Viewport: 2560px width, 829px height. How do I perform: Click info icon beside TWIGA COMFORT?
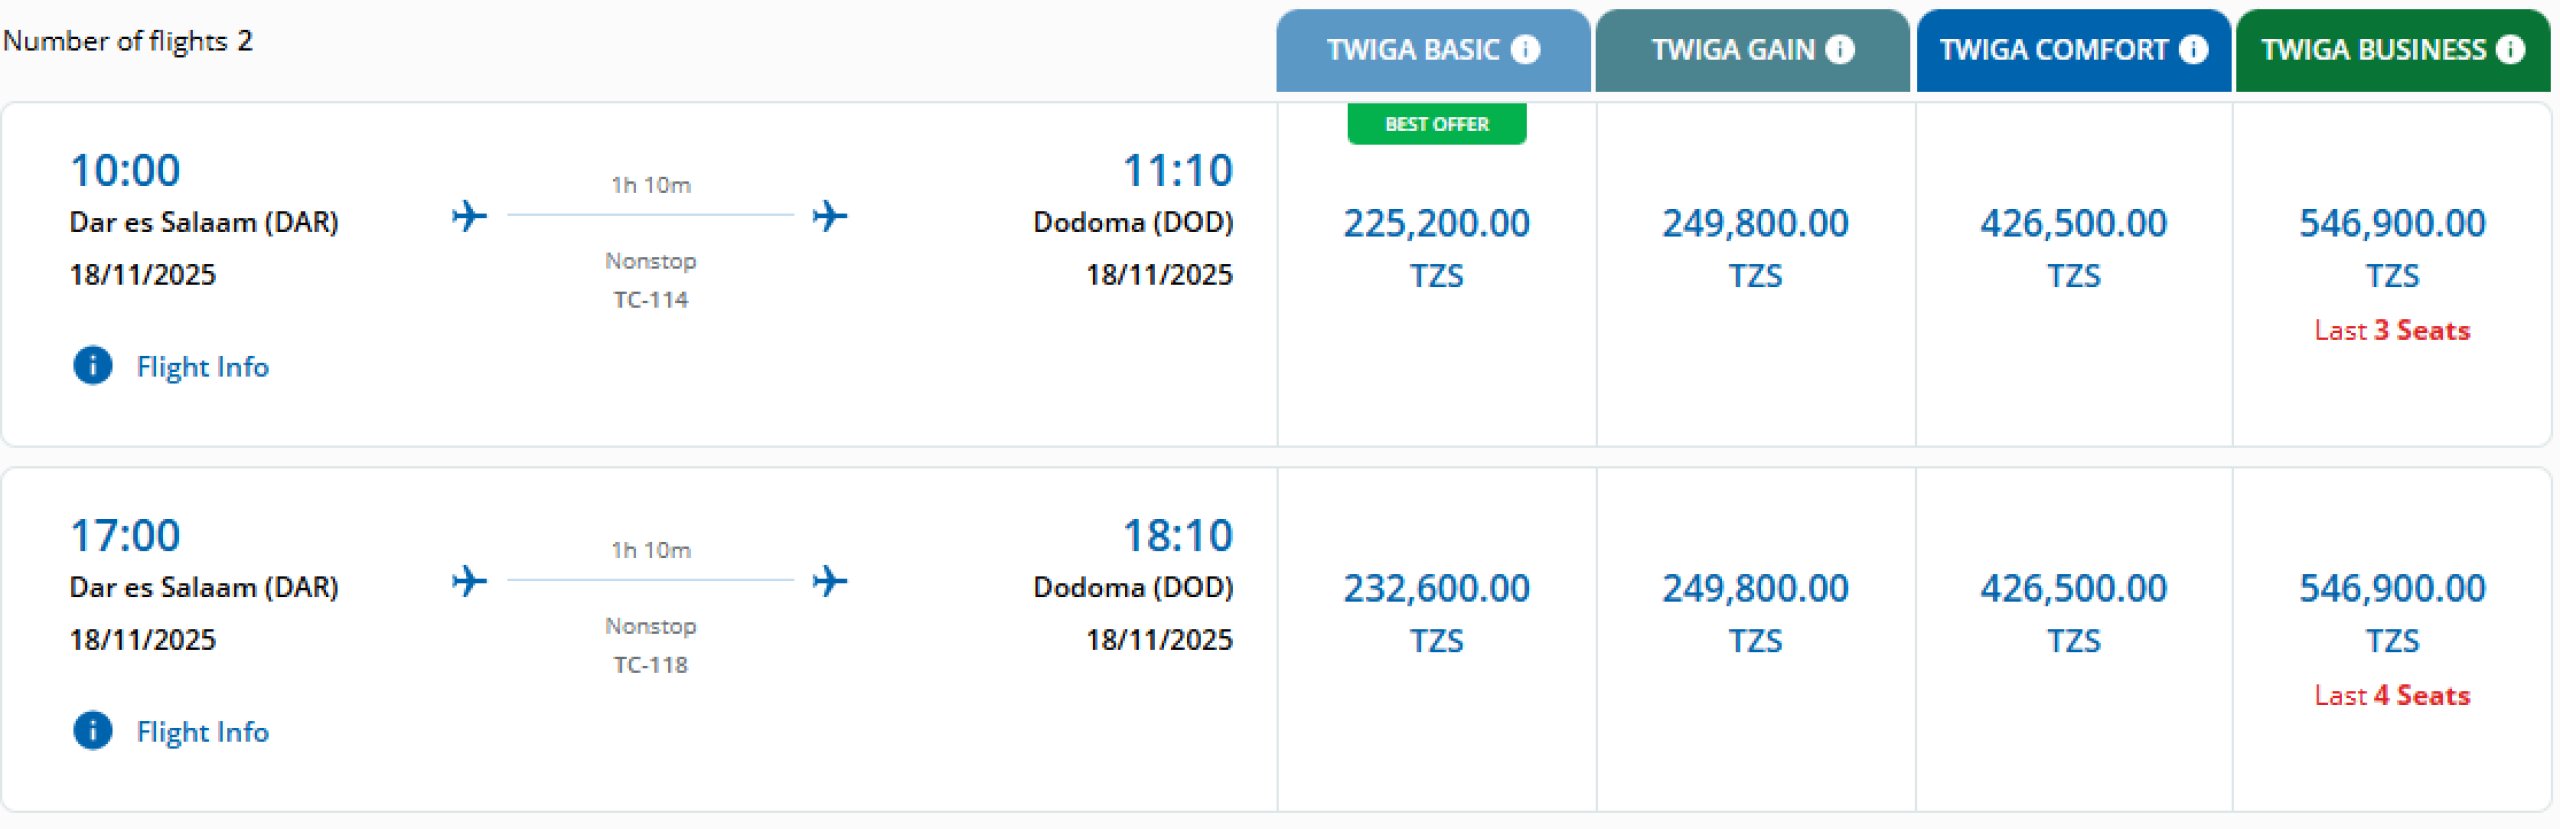coord(2193,49)
